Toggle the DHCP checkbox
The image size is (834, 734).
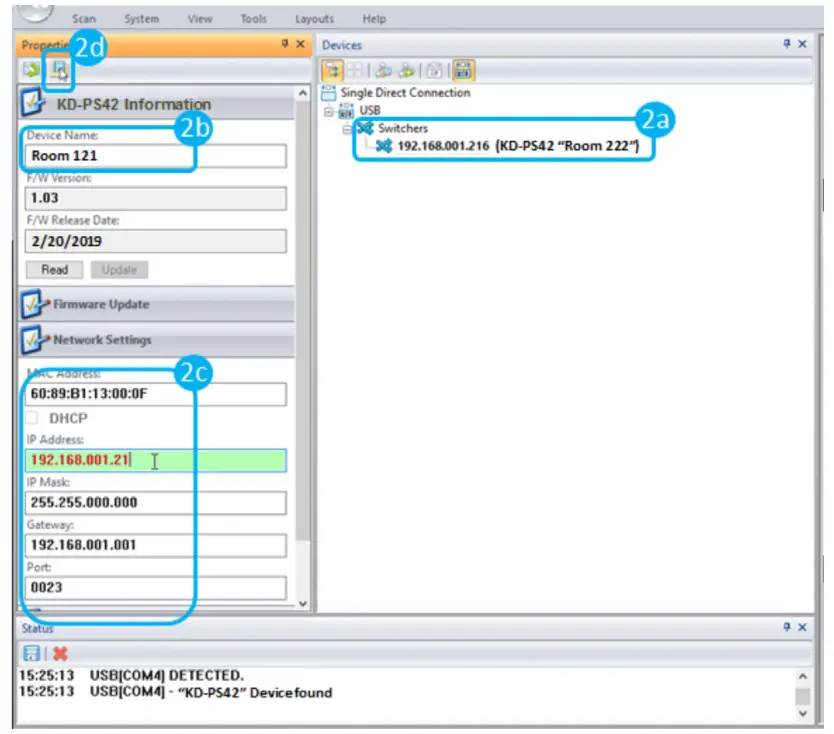tap(32, 418)
